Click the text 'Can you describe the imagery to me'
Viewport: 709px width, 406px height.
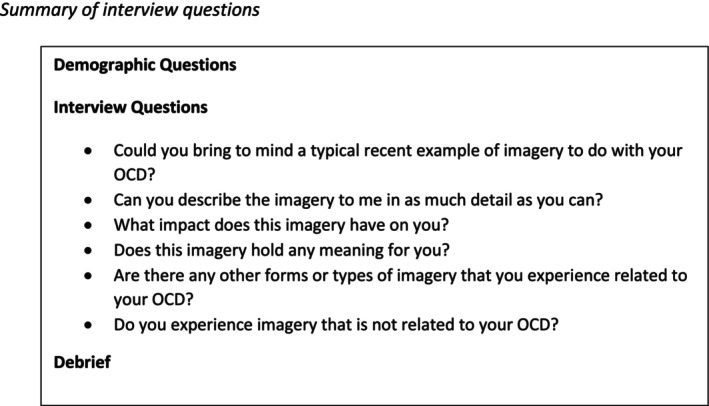coord(358,200)
